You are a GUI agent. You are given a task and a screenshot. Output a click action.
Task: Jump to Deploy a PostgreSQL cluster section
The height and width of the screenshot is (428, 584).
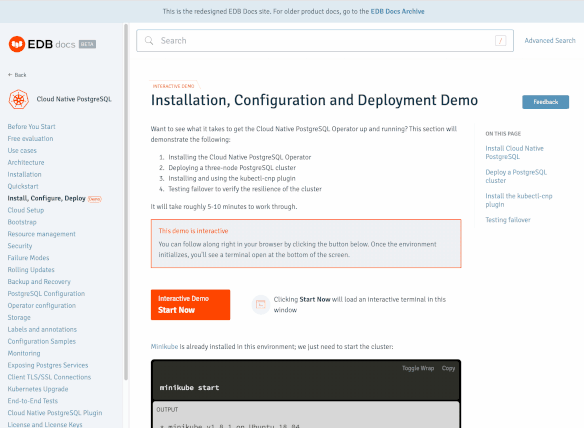(516, 176)
